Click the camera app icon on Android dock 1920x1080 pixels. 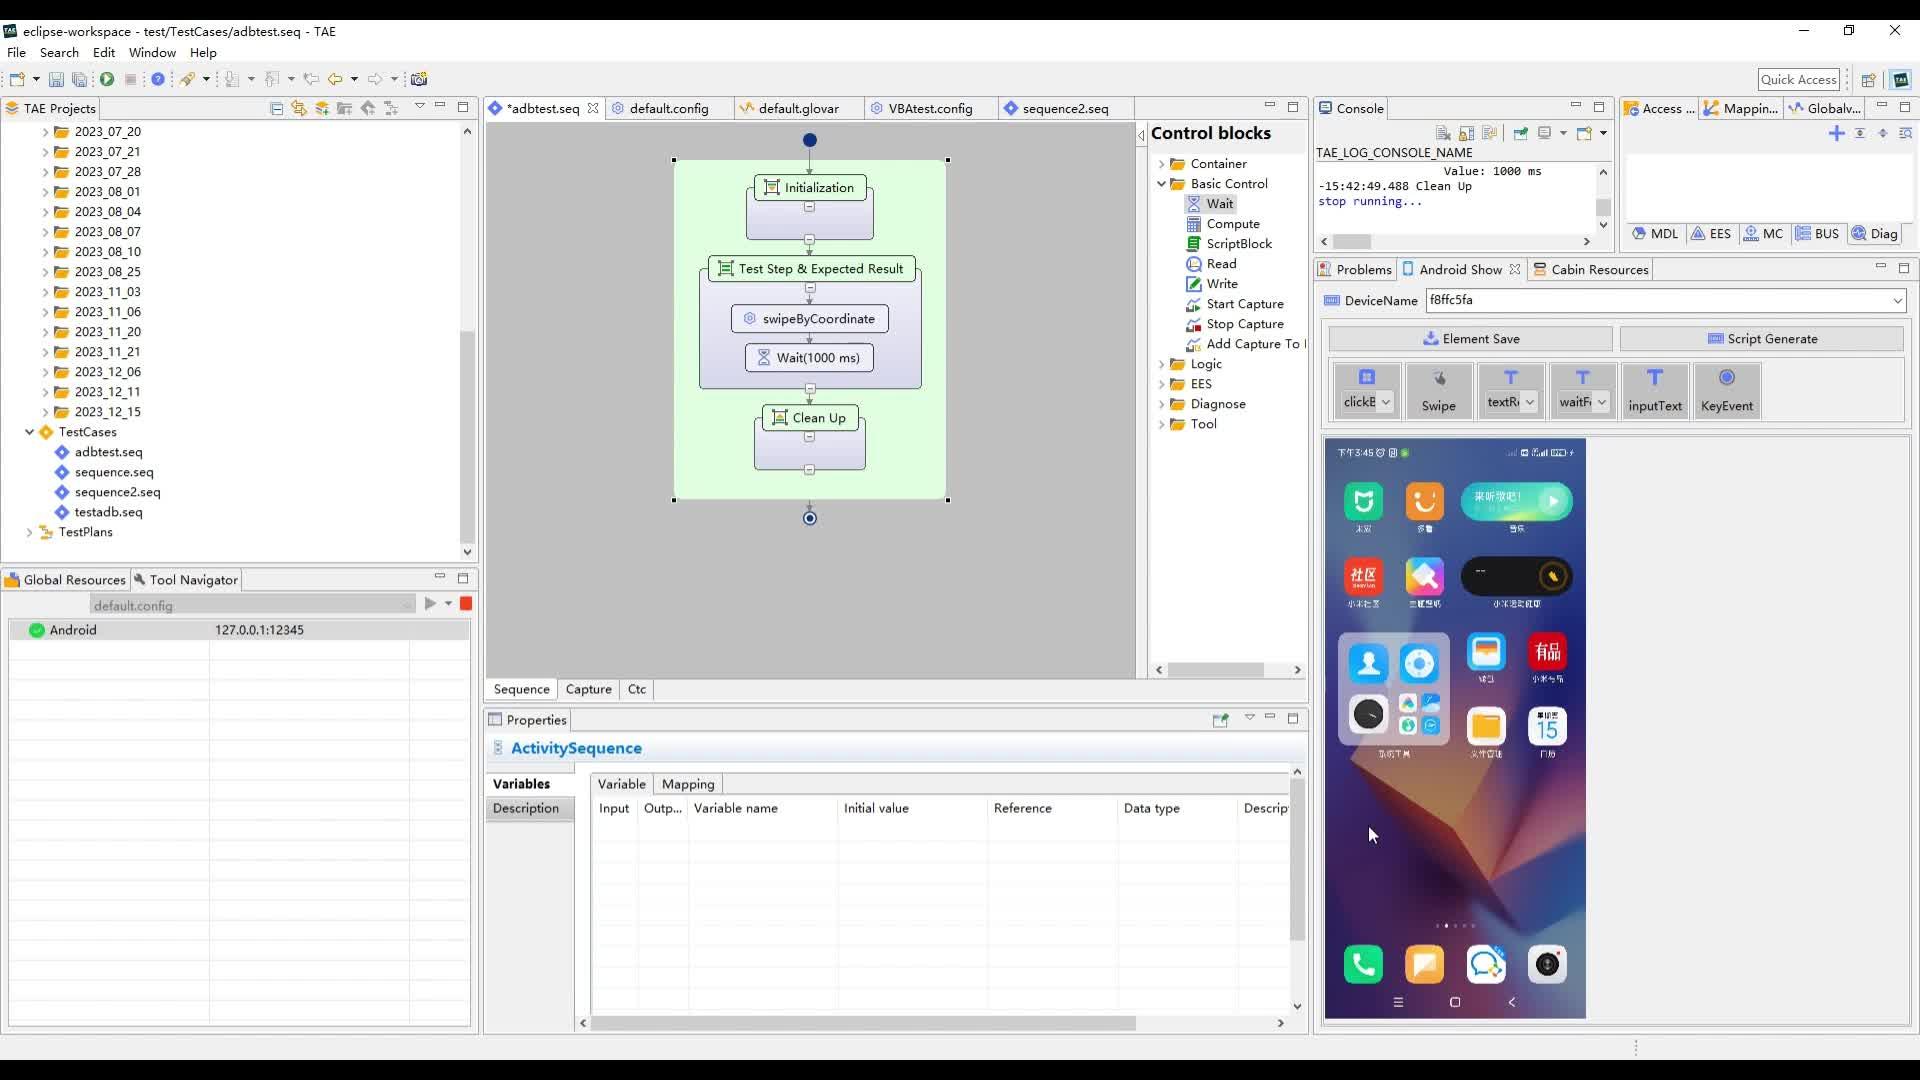[x=1547, y=964]
